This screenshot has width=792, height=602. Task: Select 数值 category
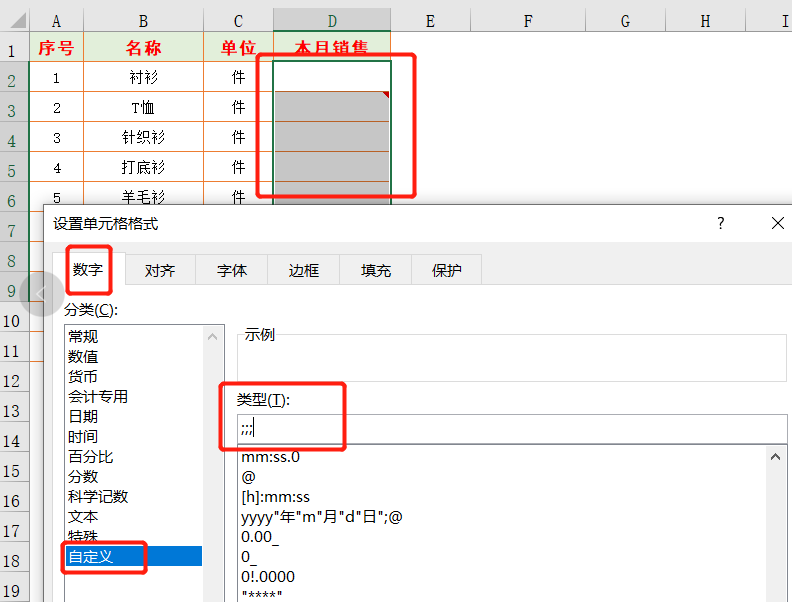pos(134,357)
